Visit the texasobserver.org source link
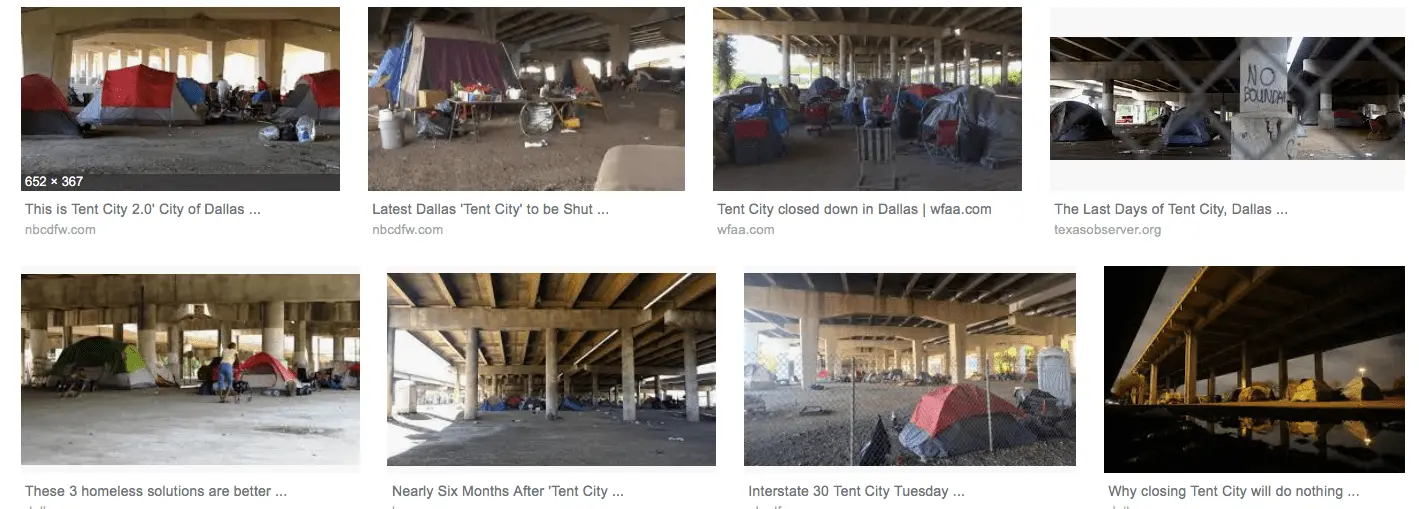 pyautogui.click(x=1107, y=230)
